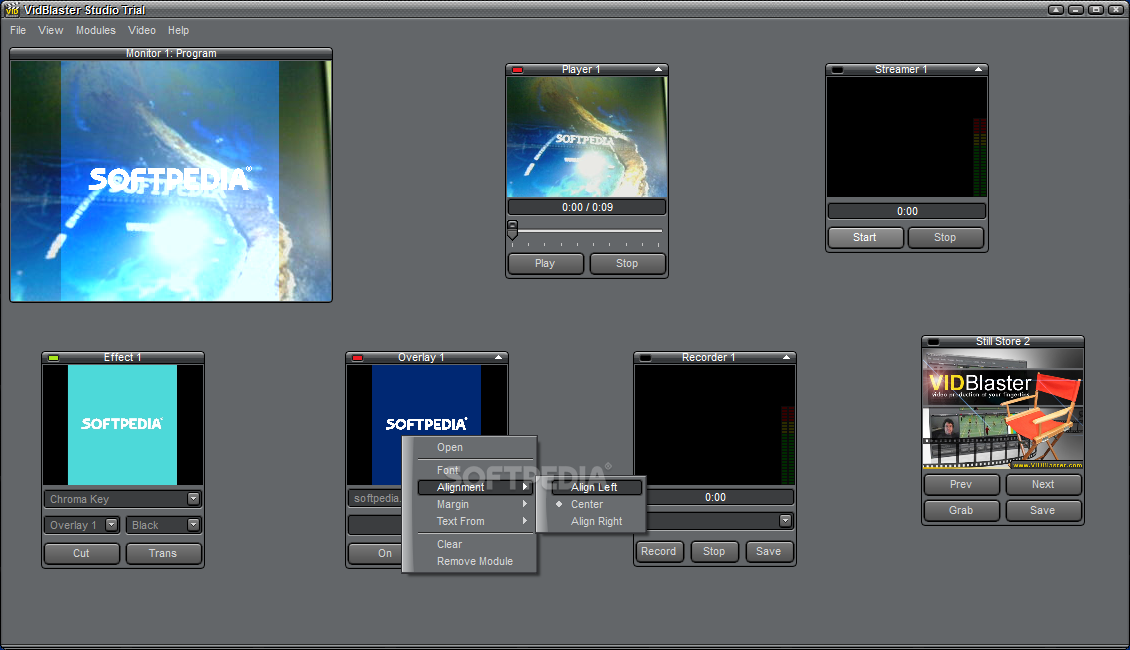Click the On button in Overlay 1

pos(375,553)
